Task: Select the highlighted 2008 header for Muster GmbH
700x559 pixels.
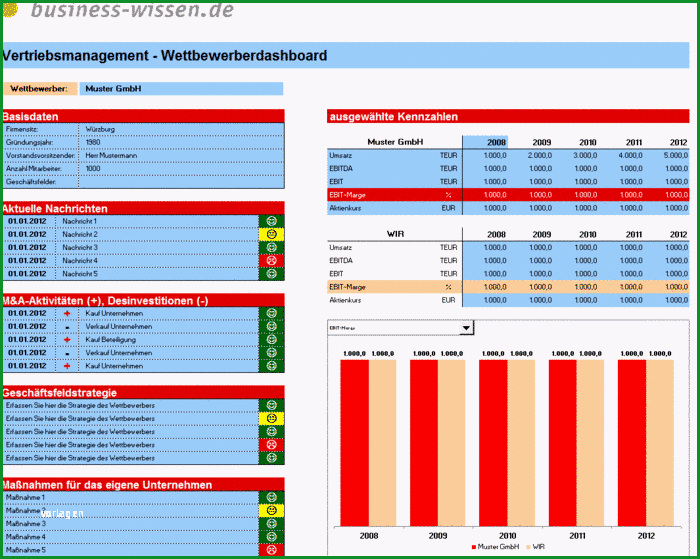Action: point(485,142)
